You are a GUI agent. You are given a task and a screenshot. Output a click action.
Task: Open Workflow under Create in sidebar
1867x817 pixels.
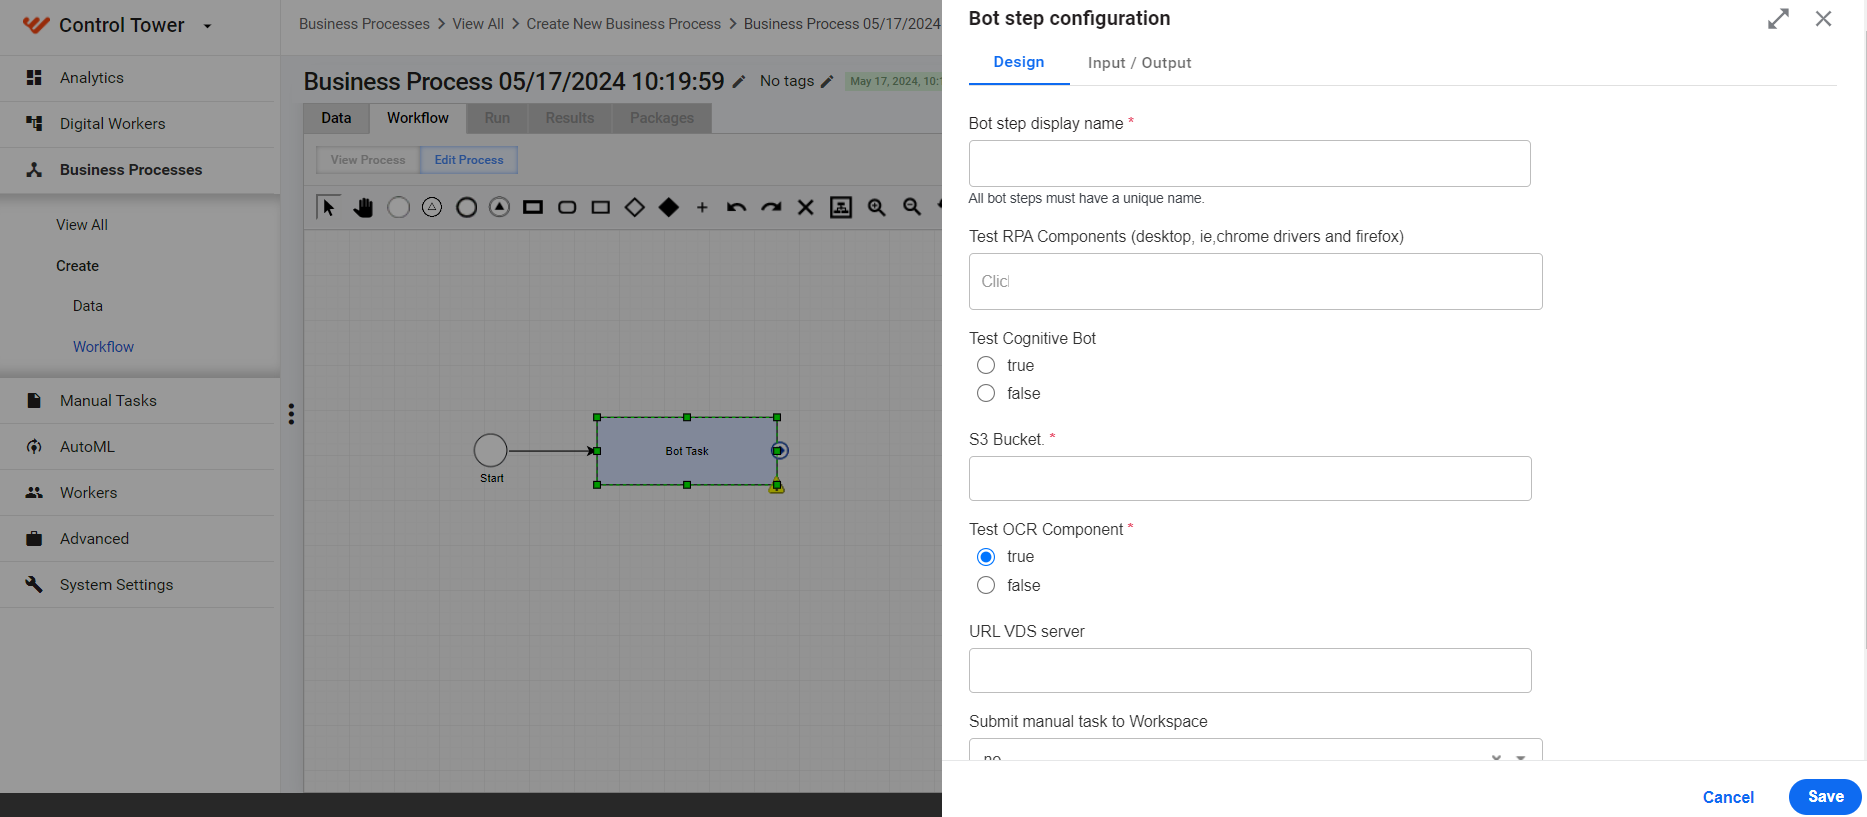(103, 347)
